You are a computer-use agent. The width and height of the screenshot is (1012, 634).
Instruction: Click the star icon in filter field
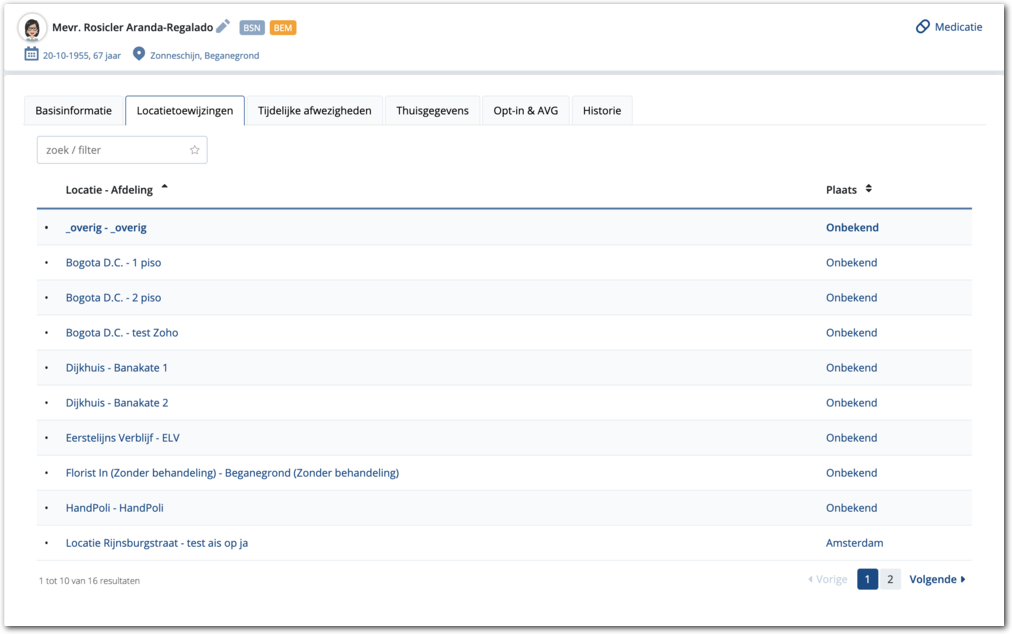(x=195, y=150)
